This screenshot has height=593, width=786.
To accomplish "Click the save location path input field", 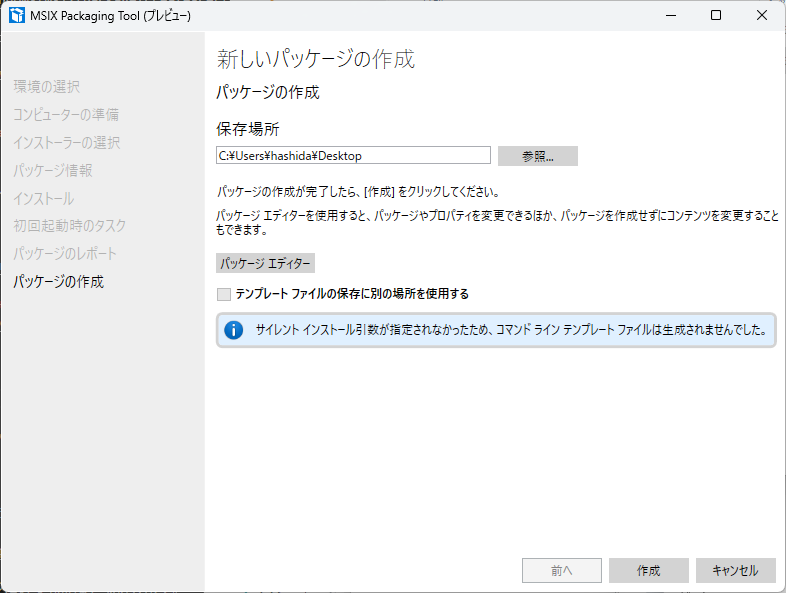I will (x=353, y=156).
